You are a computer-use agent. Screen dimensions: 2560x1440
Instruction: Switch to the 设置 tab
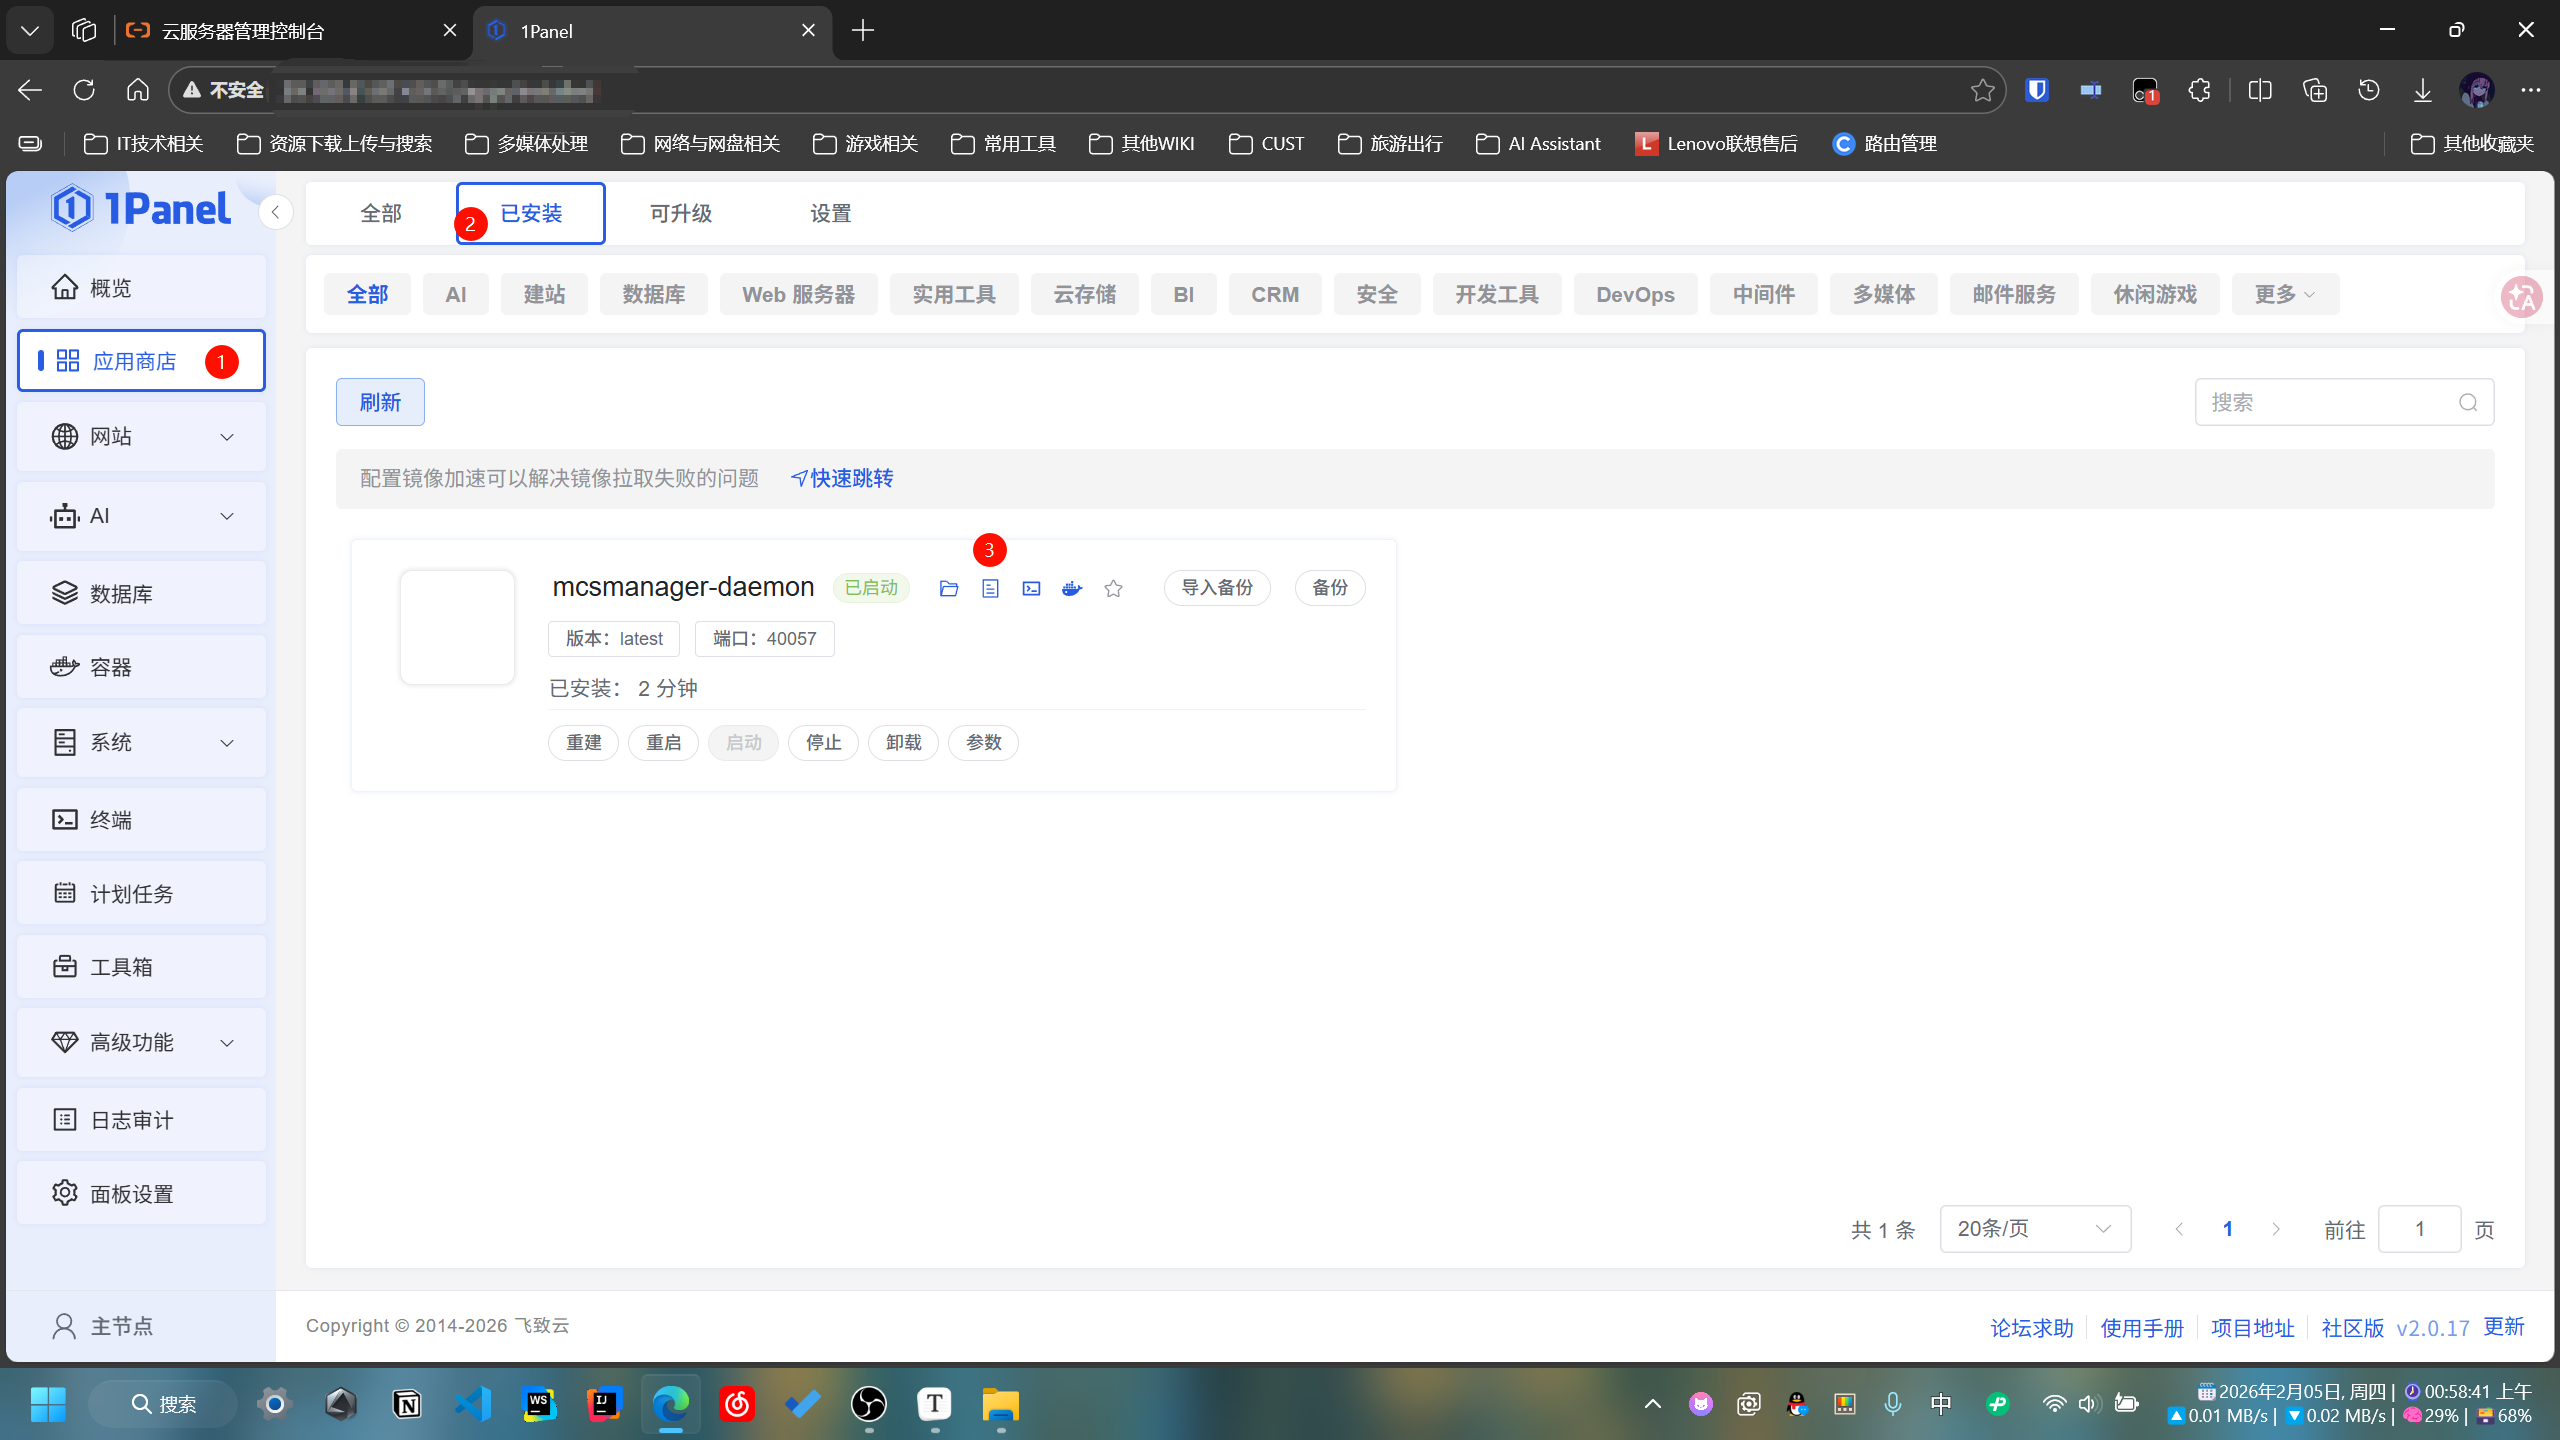830,213
